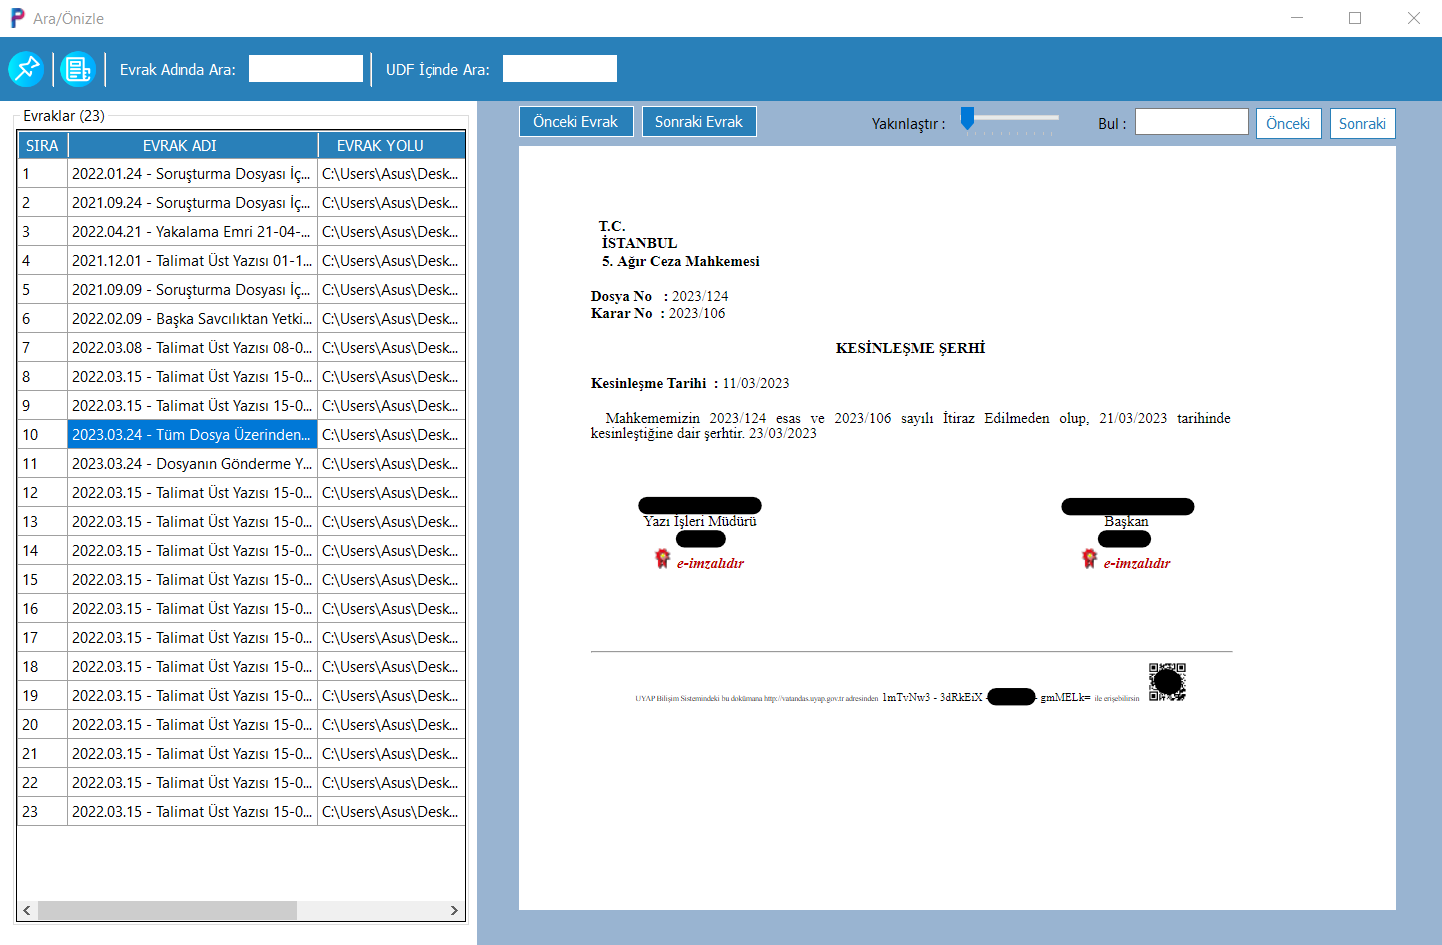1442x945 pixels.
Task: Click the pin icon in the toolbar
Action: coord(26,69)
